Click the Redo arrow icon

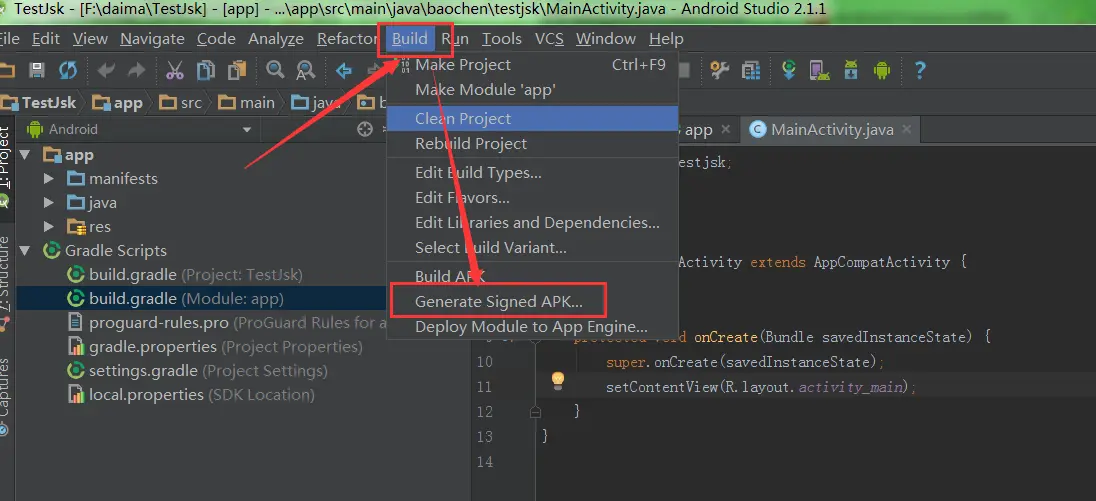pos(136,70)
